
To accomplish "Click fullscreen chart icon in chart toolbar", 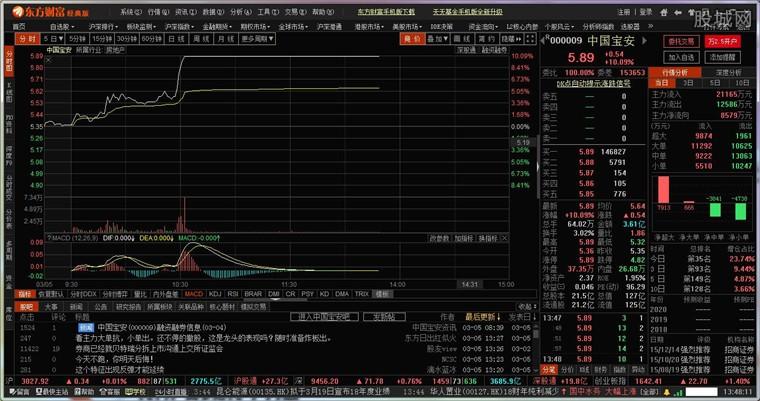I will 531,39.
